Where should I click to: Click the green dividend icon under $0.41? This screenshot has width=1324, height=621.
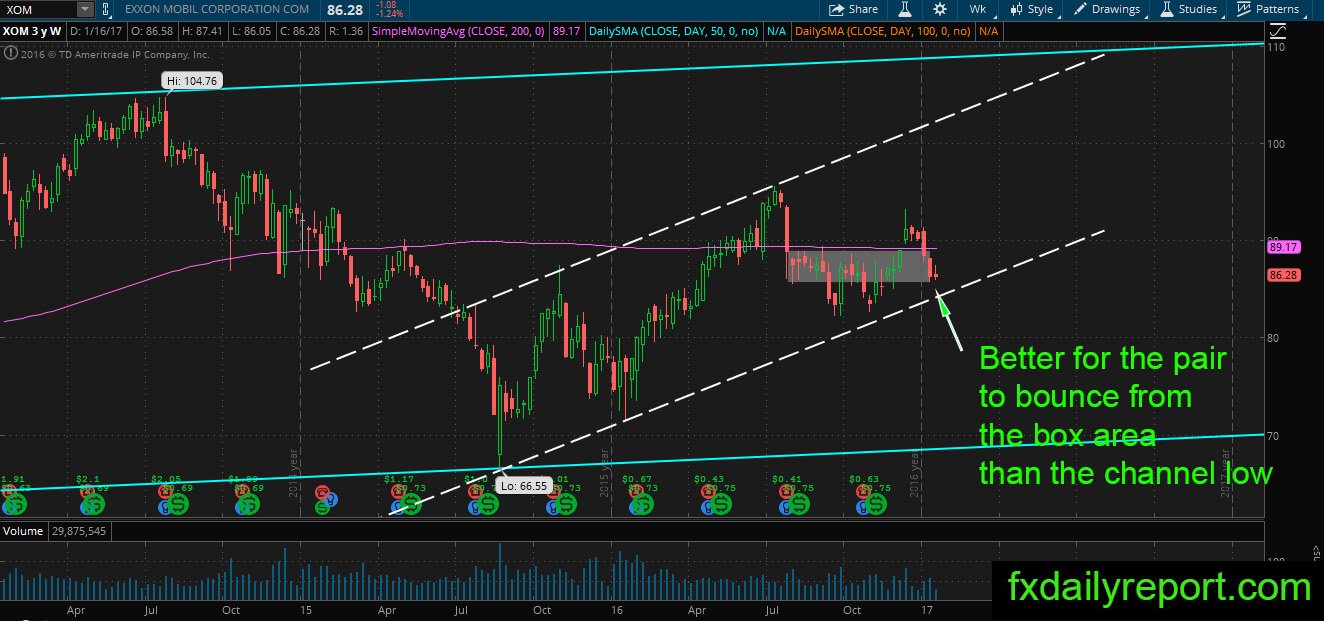click(x=797, y=504)
